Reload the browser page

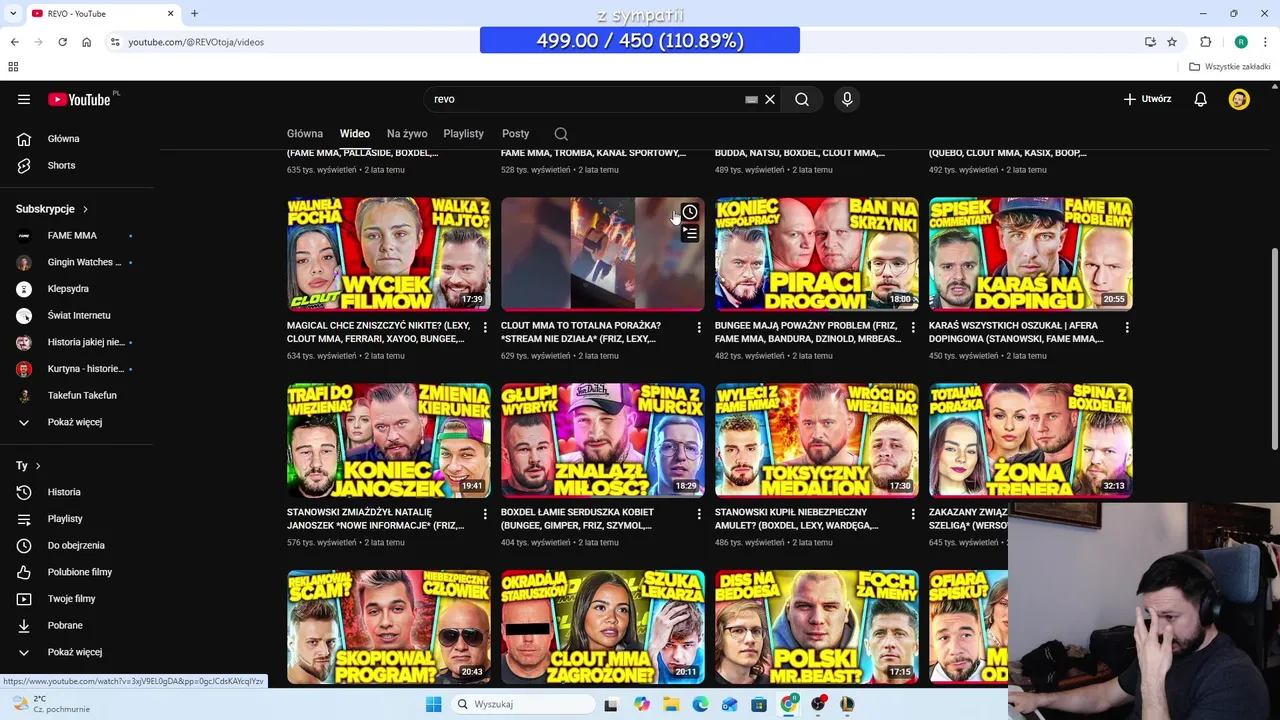coord(62,42)
